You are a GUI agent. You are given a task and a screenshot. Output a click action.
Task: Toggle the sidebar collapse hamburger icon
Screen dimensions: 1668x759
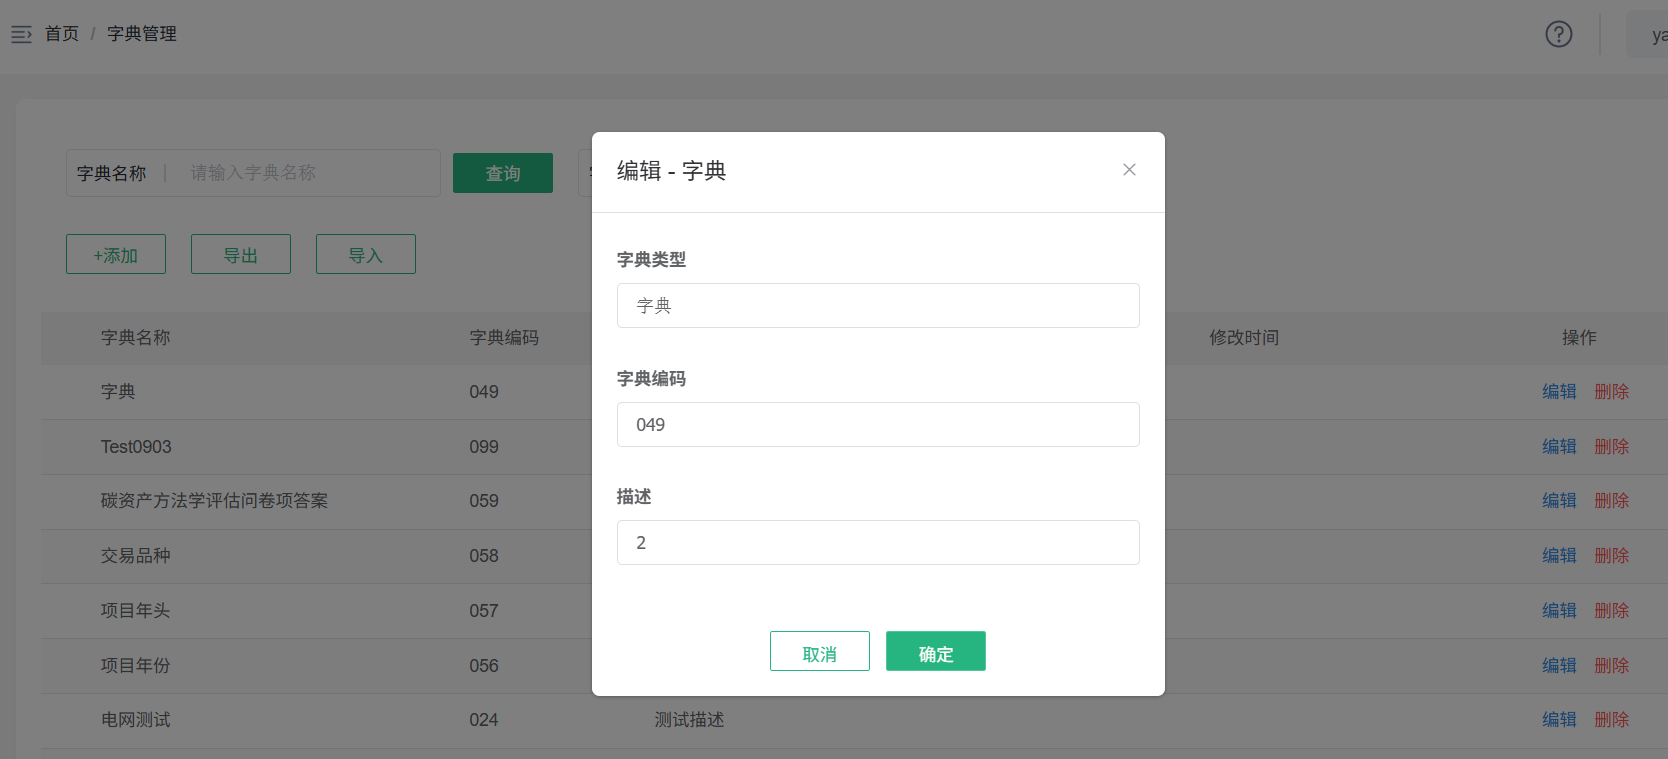pyautogui.click(x=21, y=35)
